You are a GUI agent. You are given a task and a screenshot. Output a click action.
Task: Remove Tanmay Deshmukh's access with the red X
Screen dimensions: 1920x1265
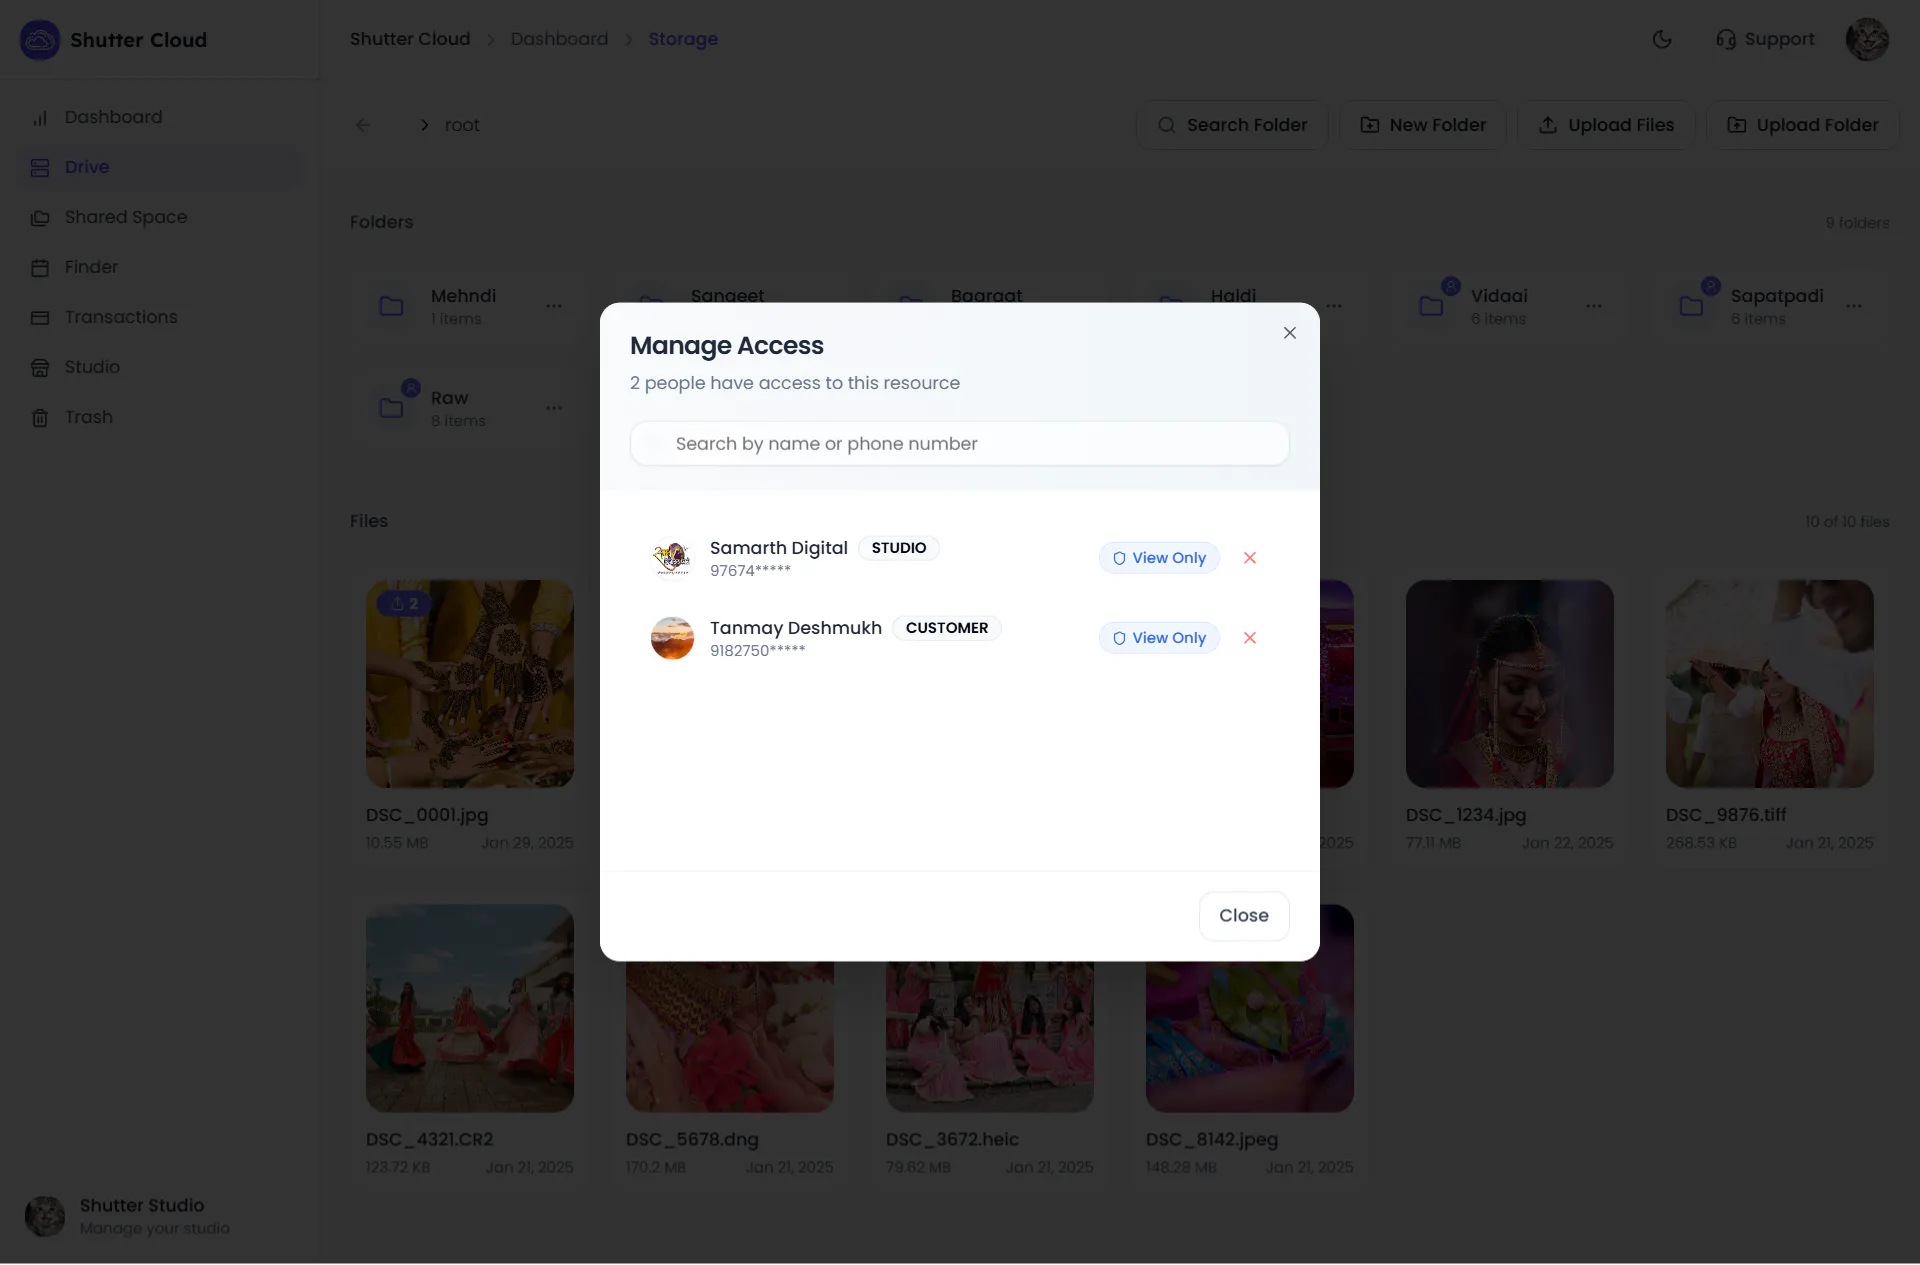pos(1250,638)
